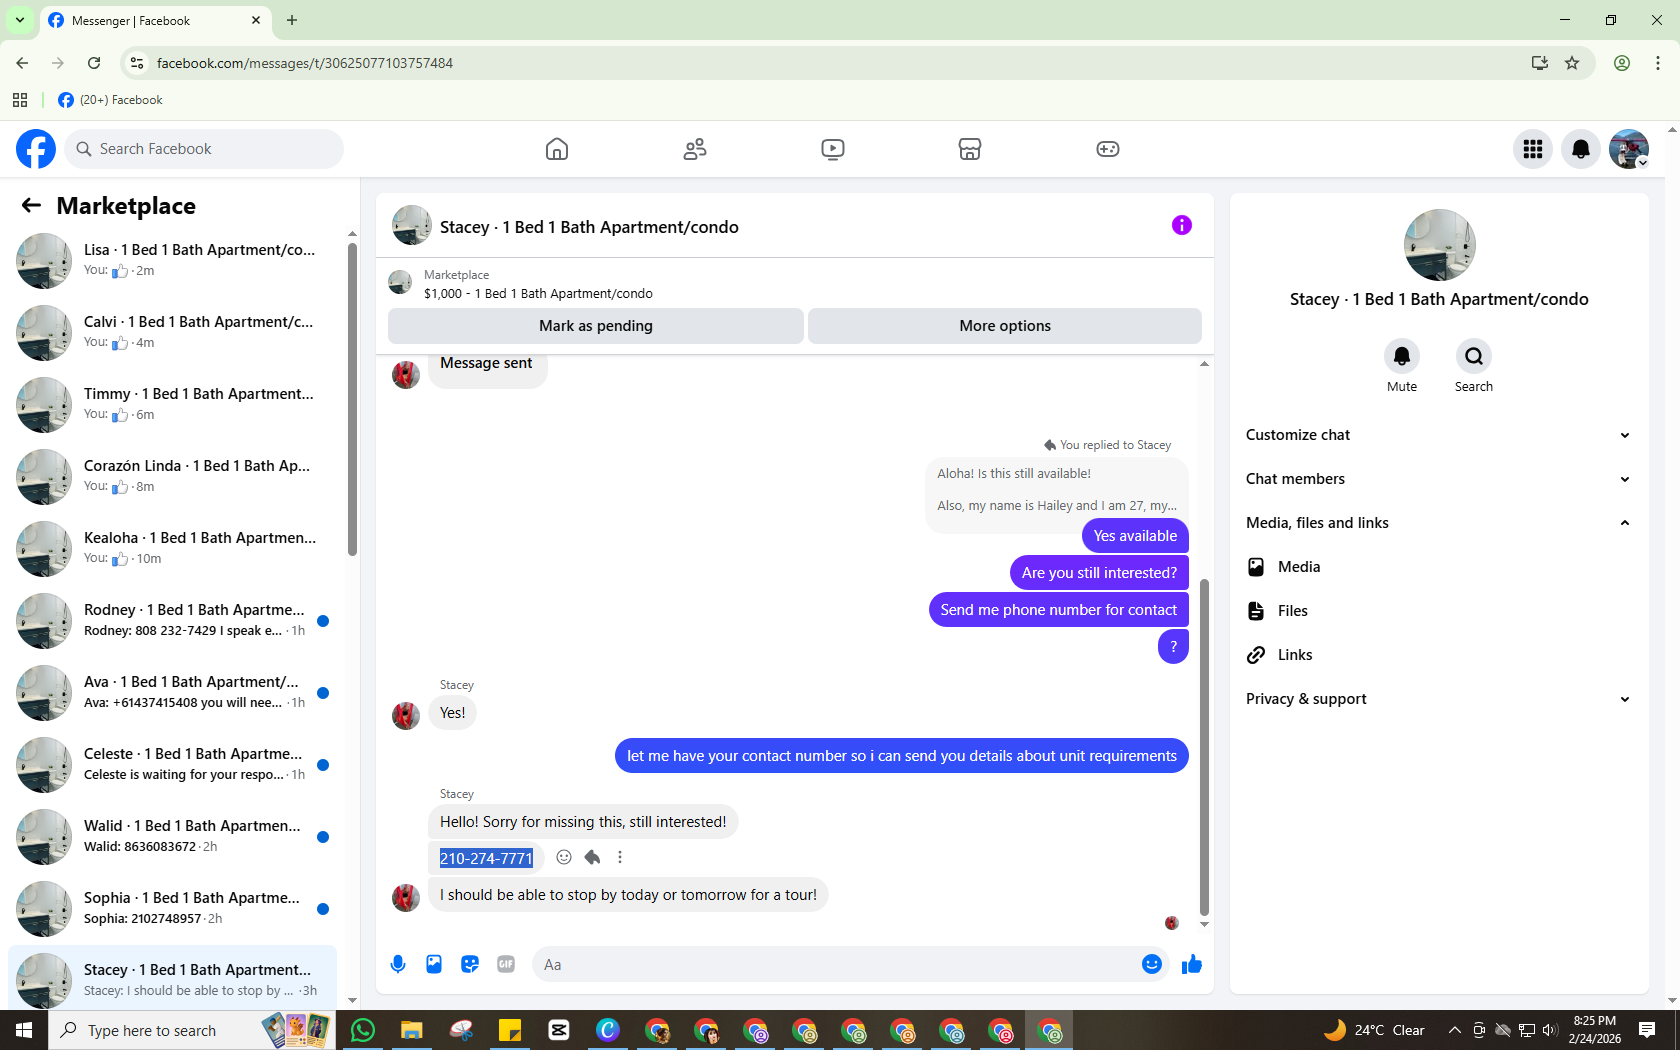Open more options for 210-274-7771 message
The image size is (1680, 1050).
[x=620, y=857]
